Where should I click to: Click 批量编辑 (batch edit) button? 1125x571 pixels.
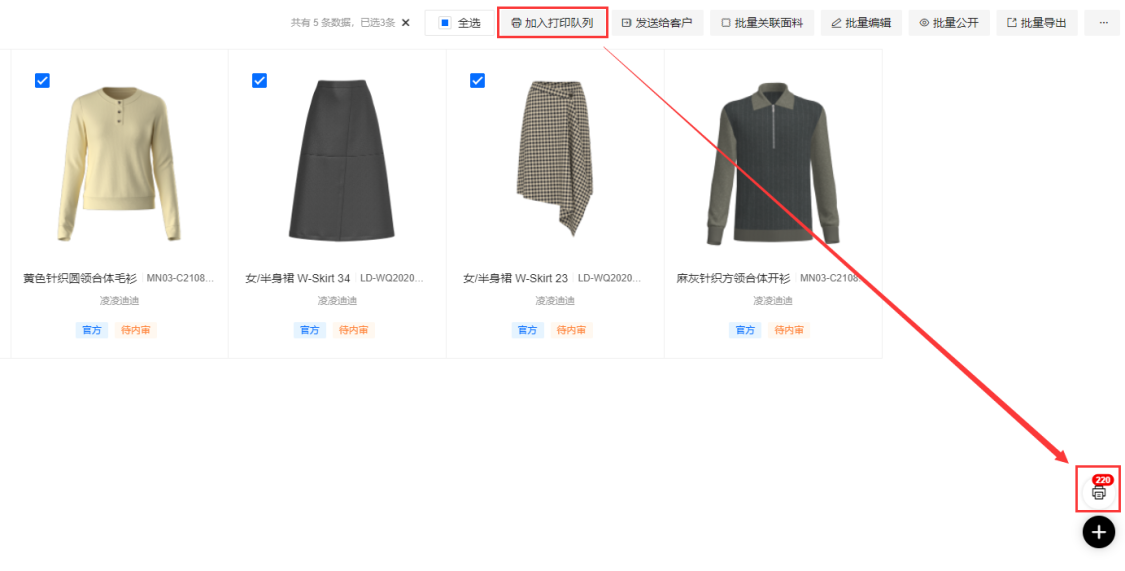click(861, 23)
